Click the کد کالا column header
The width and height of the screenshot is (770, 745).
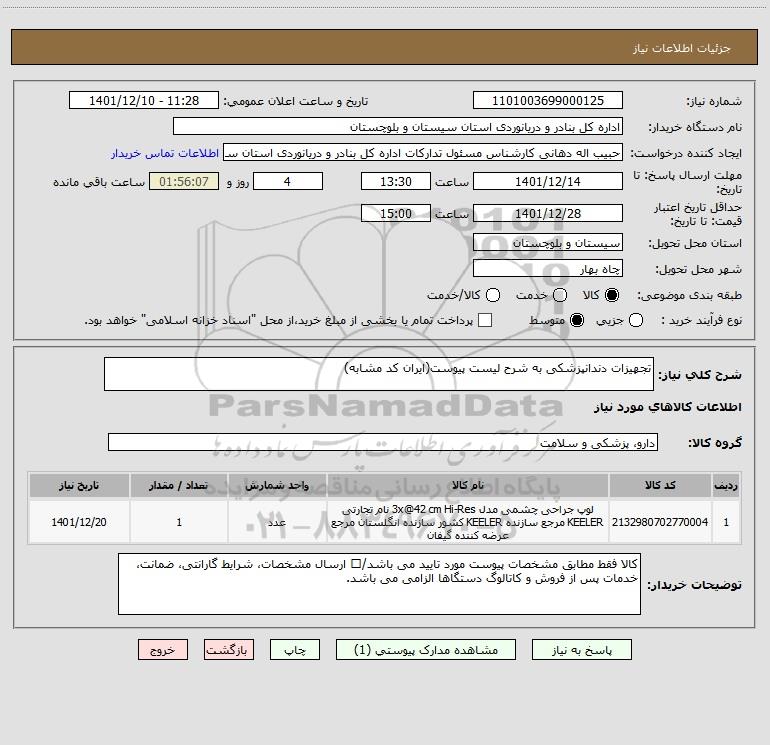click(x=660, y=485)
